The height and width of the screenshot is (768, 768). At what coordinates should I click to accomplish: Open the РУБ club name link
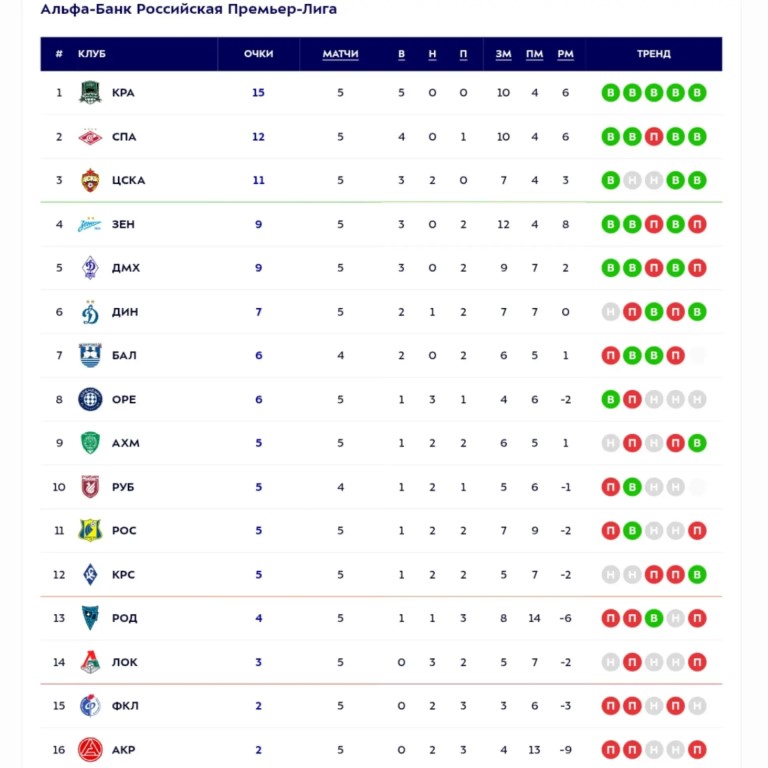123,487
